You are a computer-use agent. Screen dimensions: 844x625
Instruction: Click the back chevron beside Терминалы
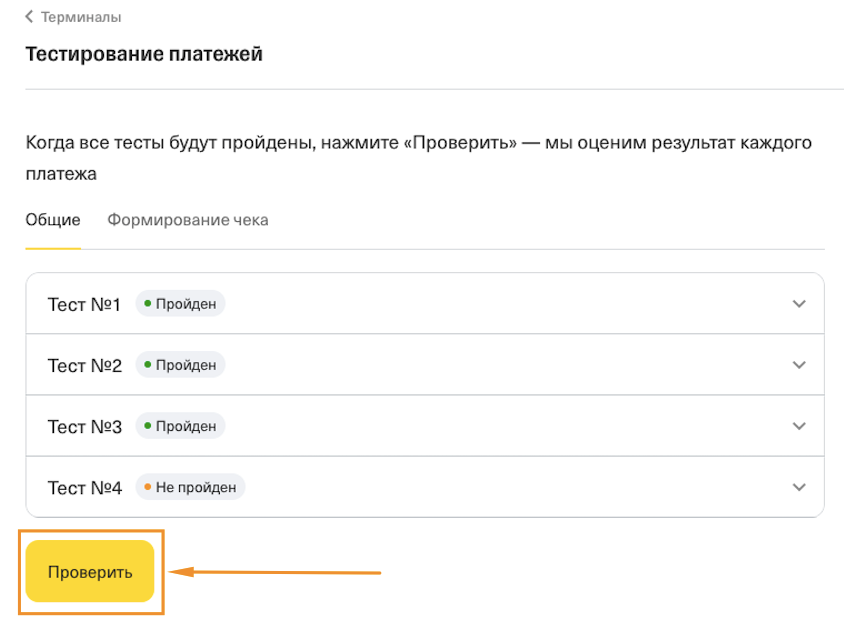click(29, 17)
